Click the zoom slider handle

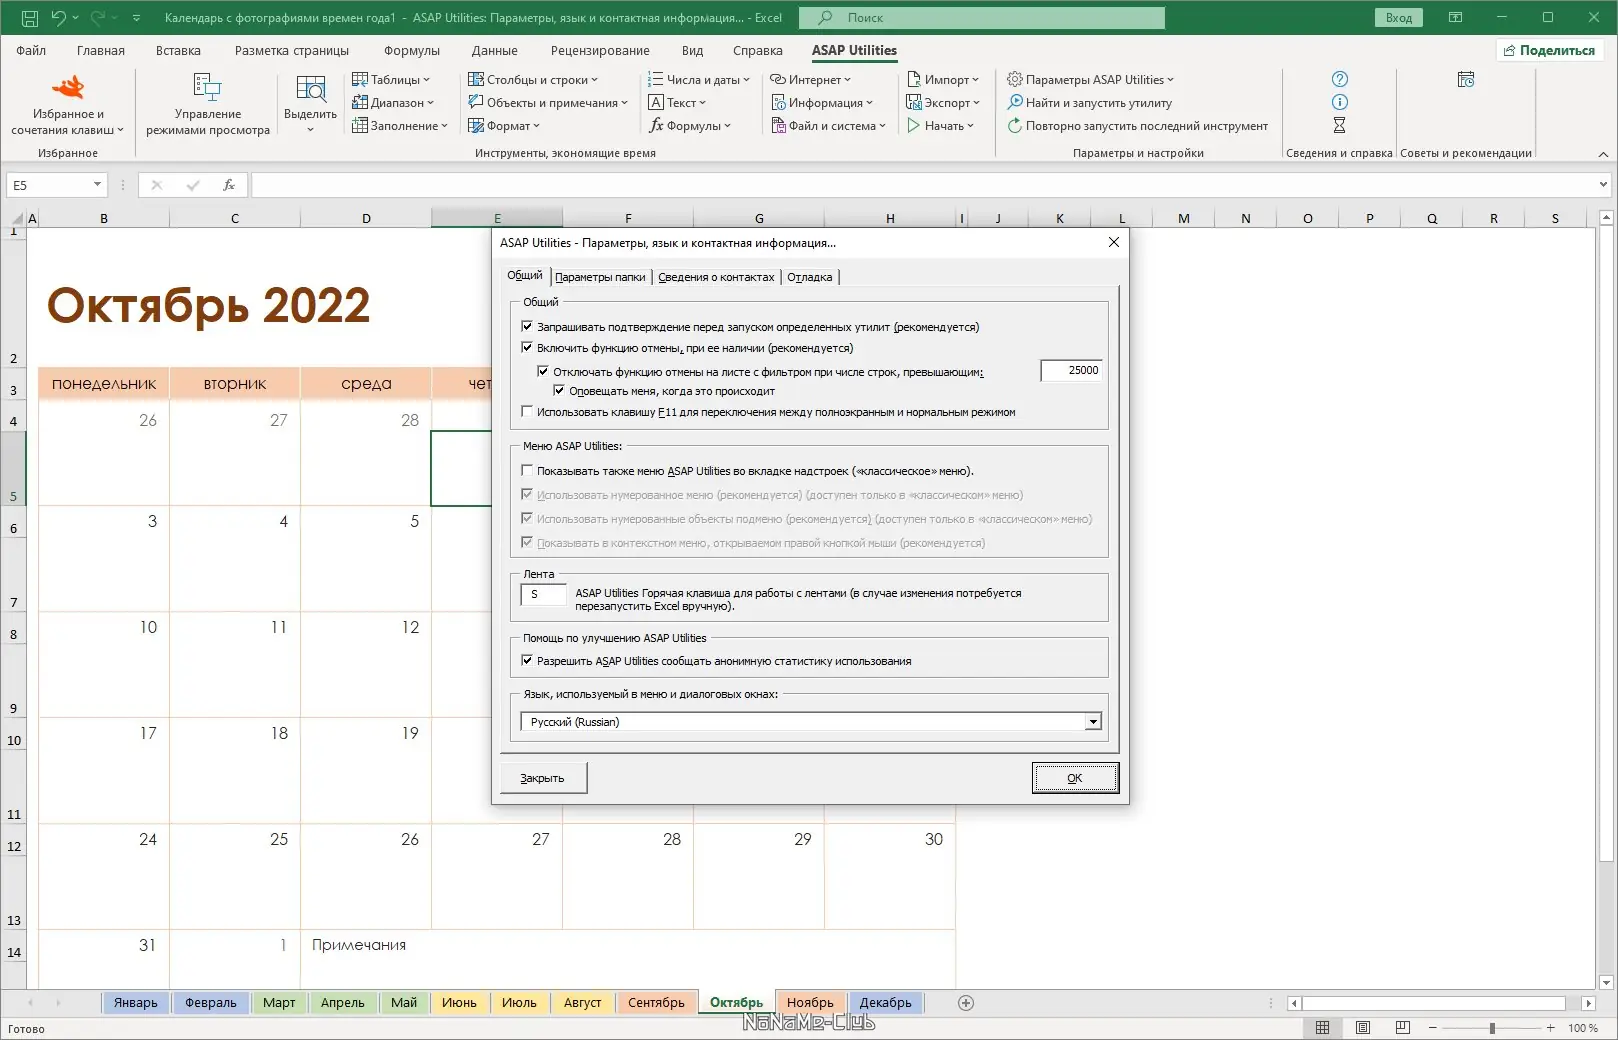pos(1492,1028)
